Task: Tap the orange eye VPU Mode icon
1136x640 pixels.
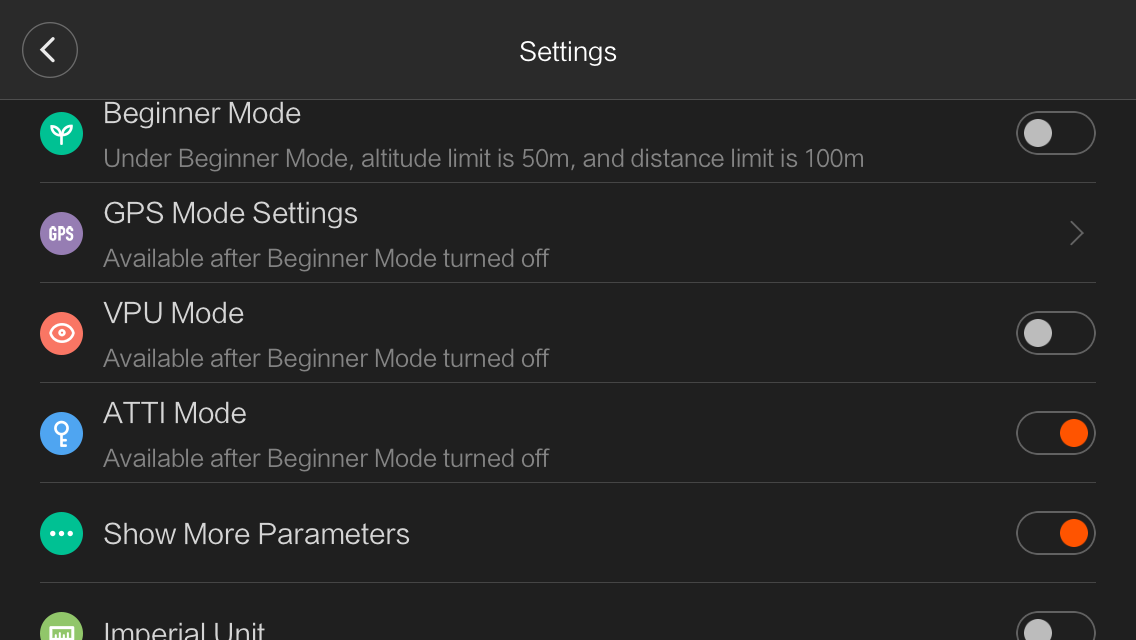Action: (62, 333)
